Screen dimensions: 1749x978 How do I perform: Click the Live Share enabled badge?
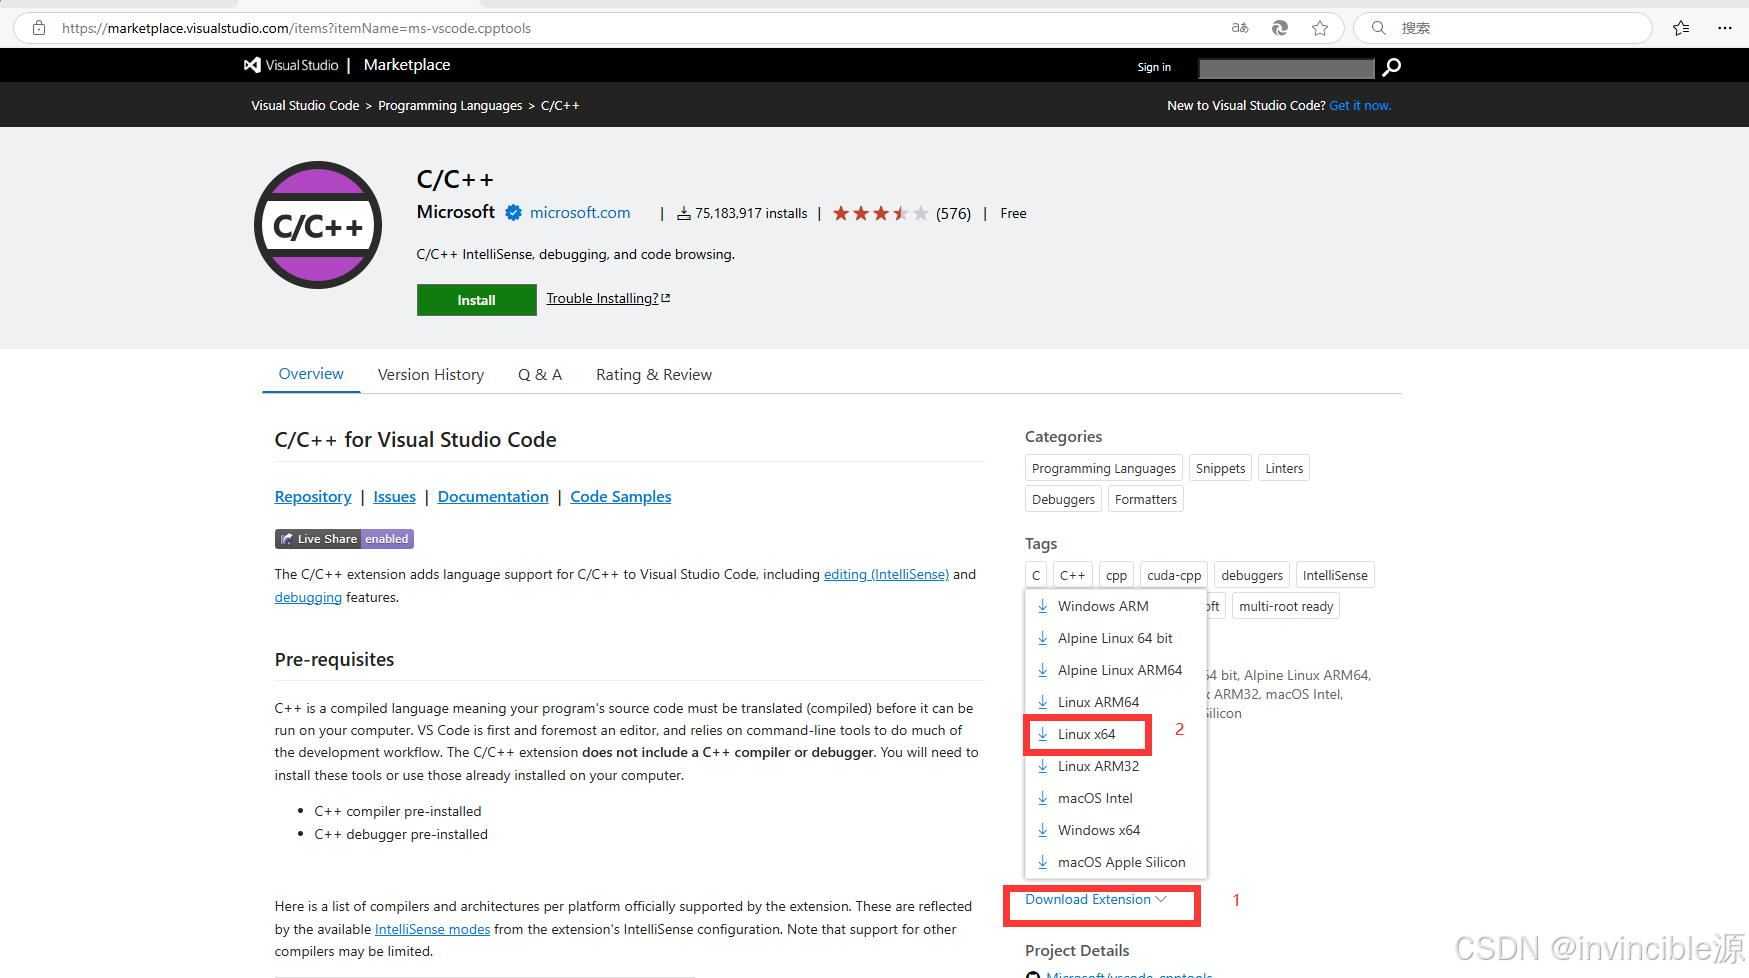tap(344, 539)
